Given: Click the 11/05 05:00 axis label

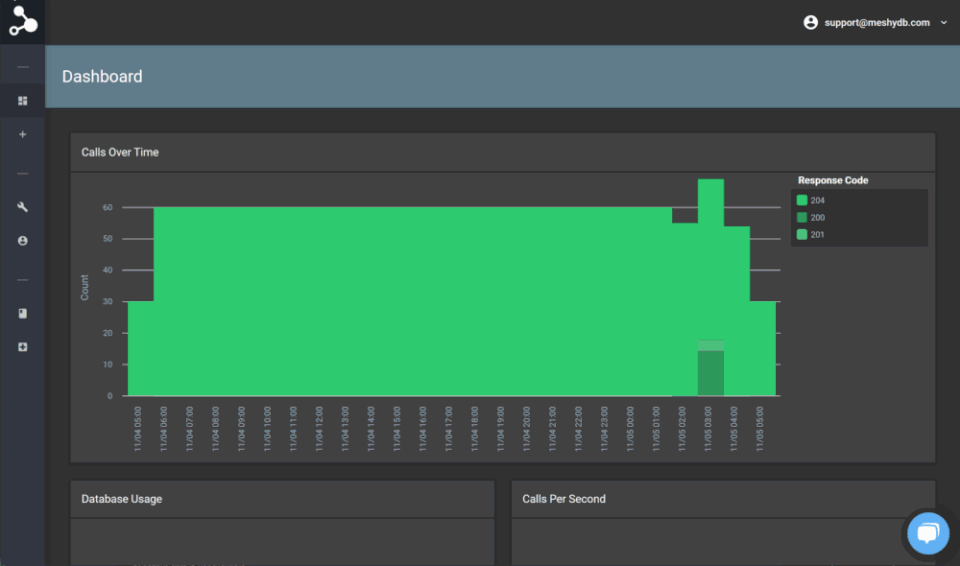Looking at the screenshot, I should [x=760, y=429].
